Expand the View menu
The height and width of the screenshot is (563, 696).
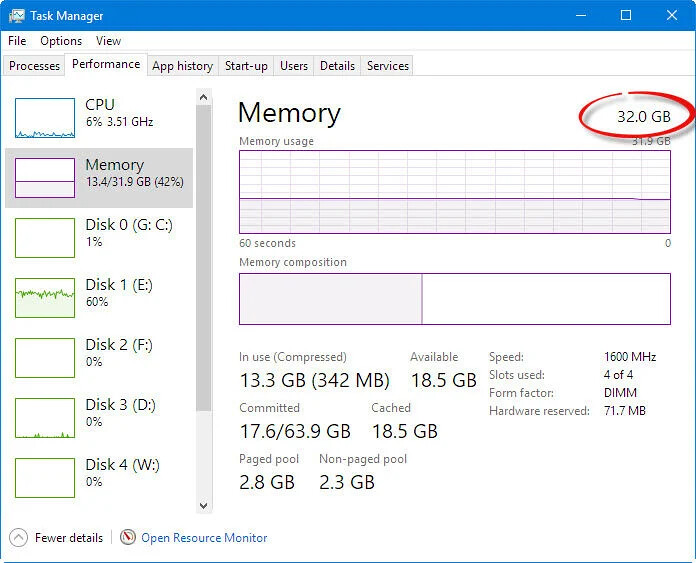click(108, 41)
